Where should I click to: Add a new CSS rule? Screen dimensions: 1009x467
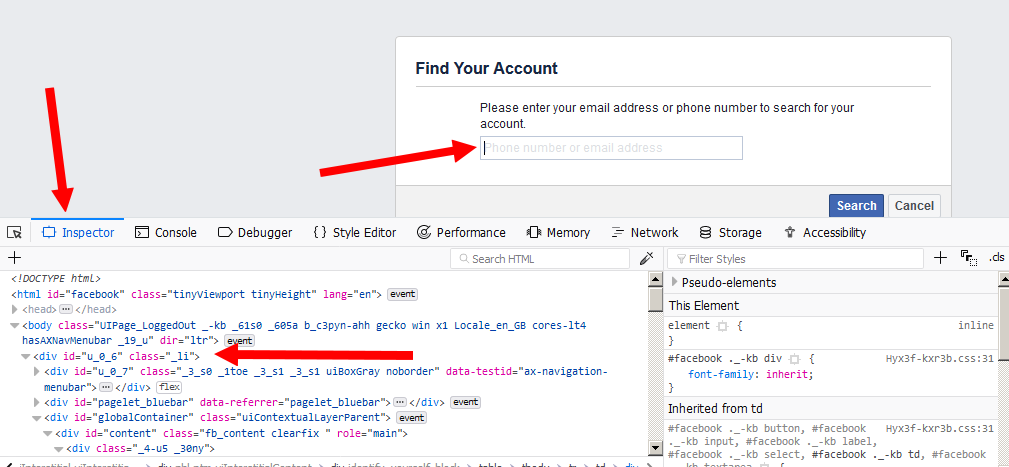tap(940, 258)
